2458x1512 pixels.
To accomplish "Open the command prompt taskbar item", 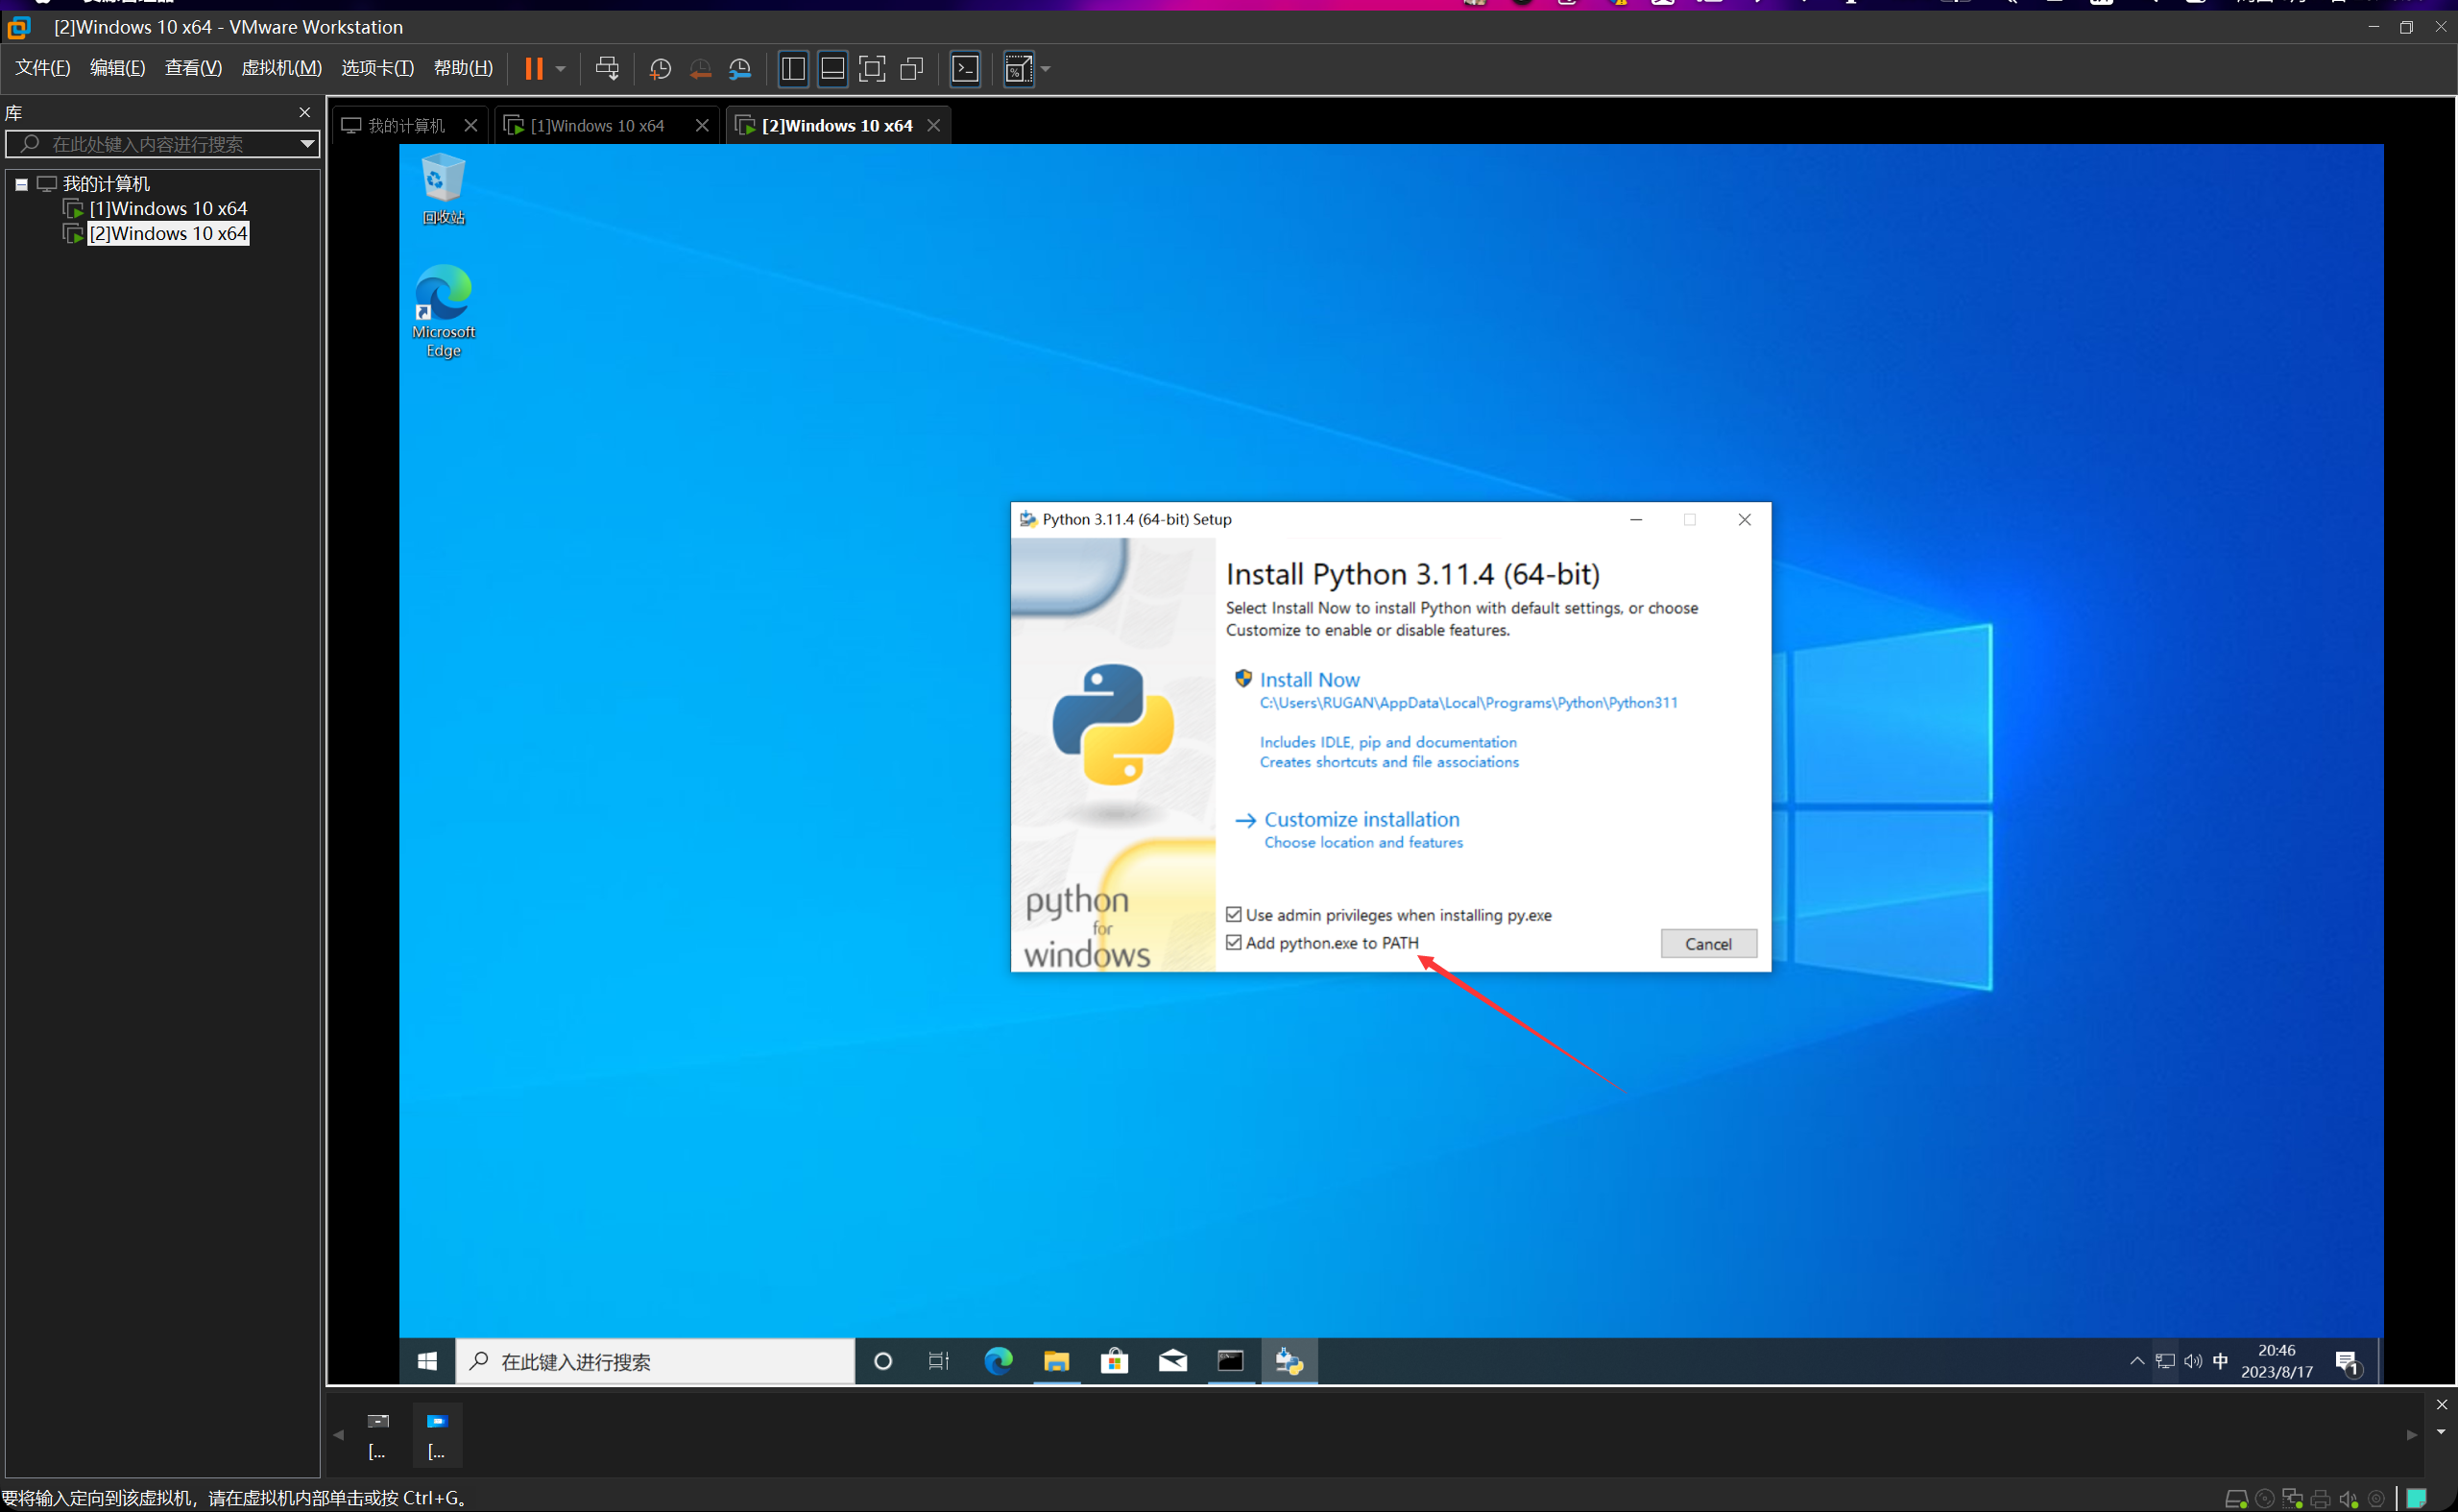I will pos(1230,1361).
